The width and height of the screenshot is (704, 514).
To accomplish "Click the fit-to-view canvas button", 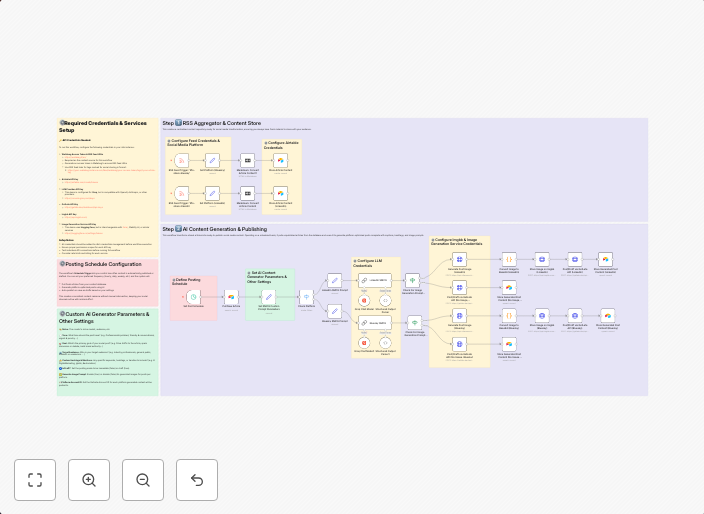I will [x=35, y=480].
